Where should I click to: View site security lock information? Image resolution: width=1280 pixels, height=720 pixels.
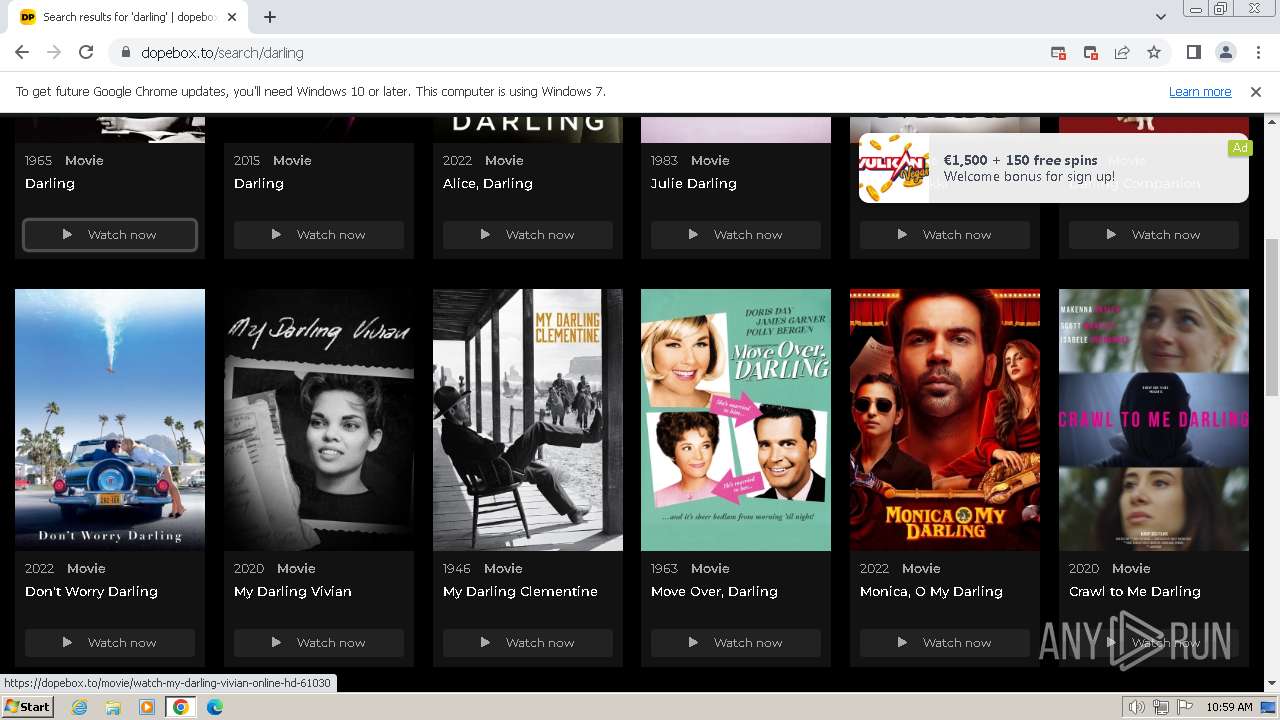[x=125, y=52]
